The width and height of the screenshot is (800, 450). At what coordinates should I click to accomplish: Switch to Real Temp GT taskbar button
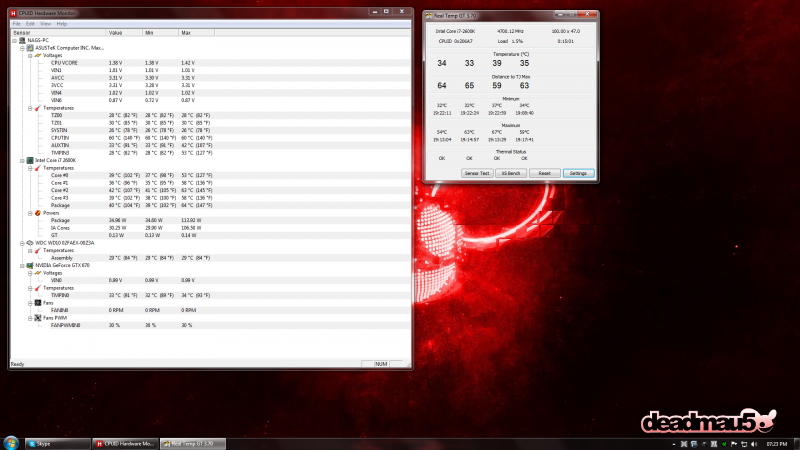193,444
